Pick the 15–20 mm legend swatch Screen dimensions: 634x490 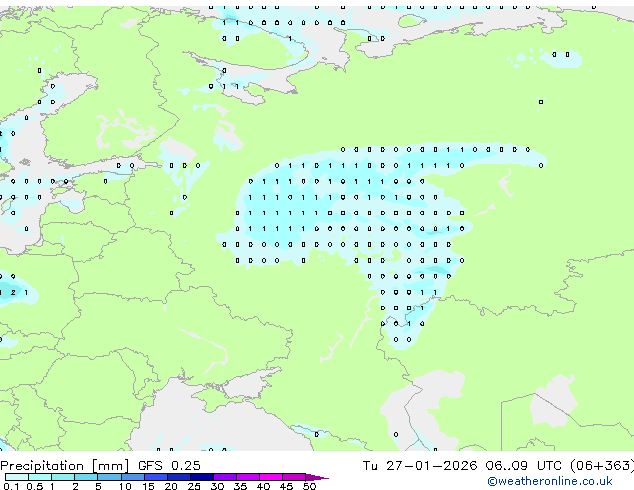click(156, 477)
